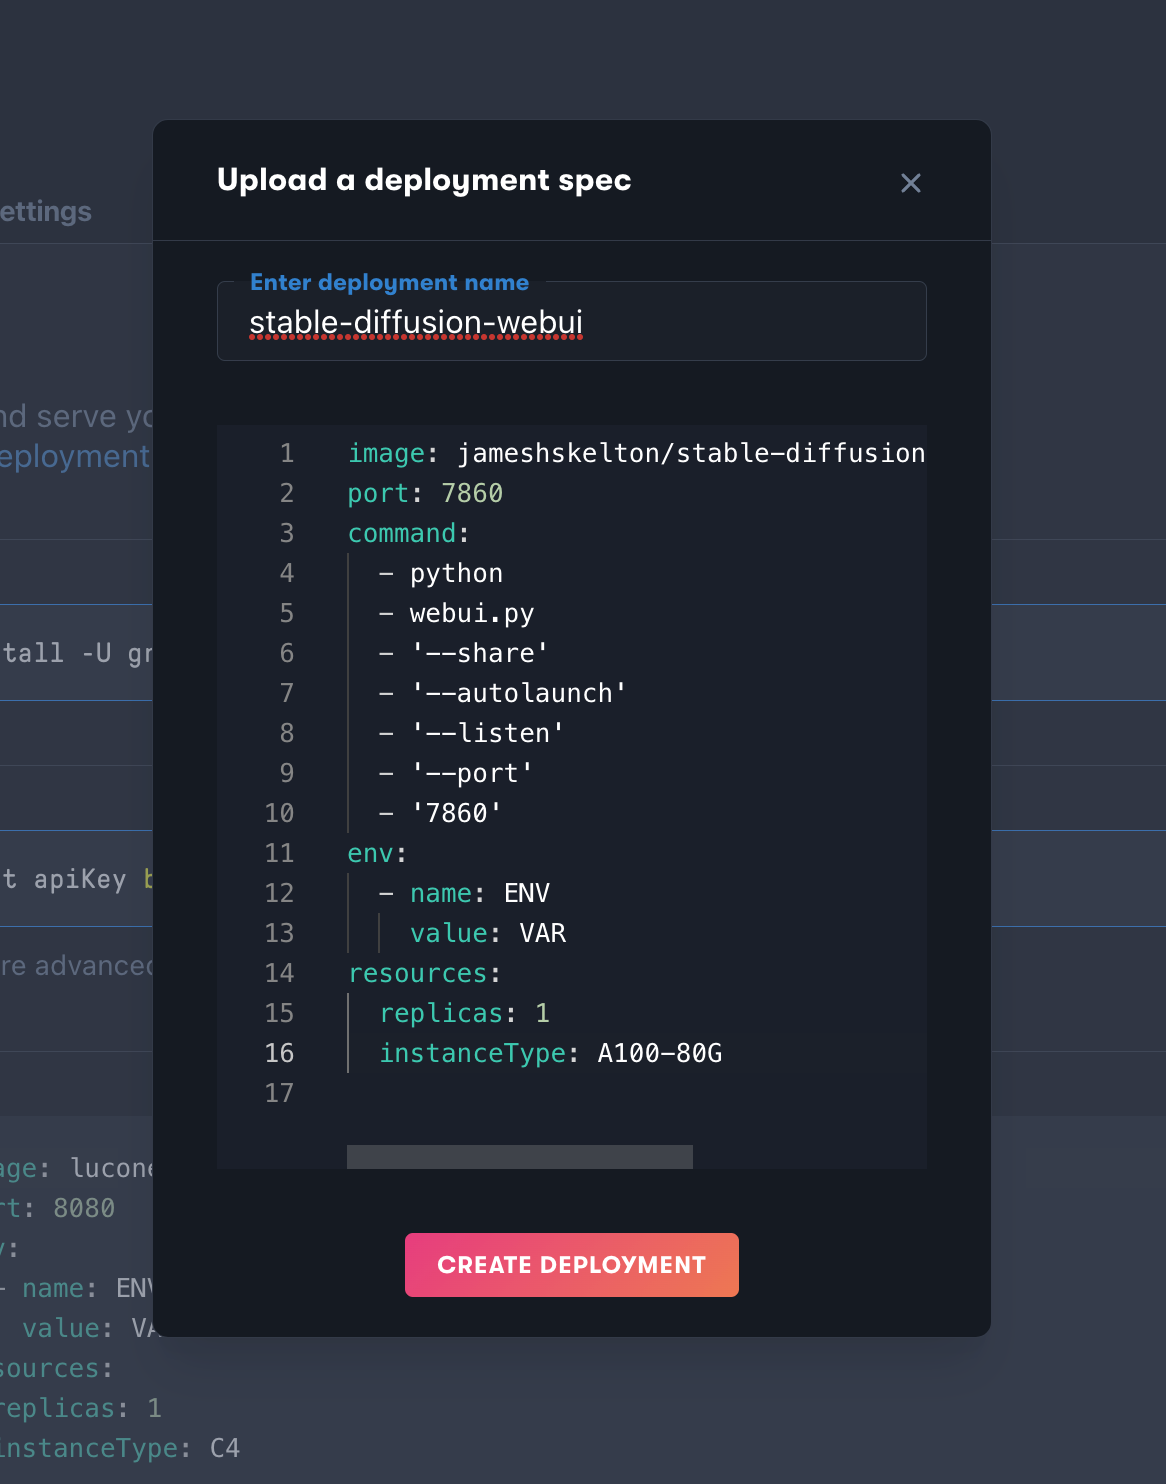Focus the deployment name input field
1166x1484 pixels.
coord(572,322)
